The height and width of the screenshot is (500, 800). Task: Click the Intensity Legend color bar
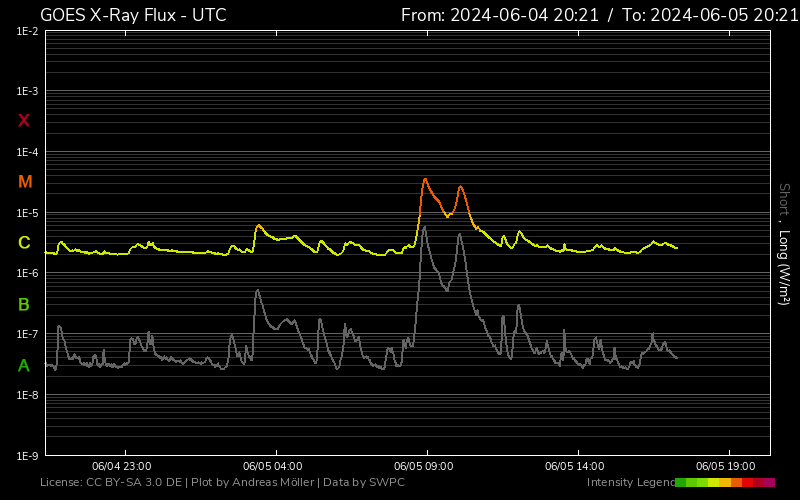pyautogui.click(x=725, y=483)
